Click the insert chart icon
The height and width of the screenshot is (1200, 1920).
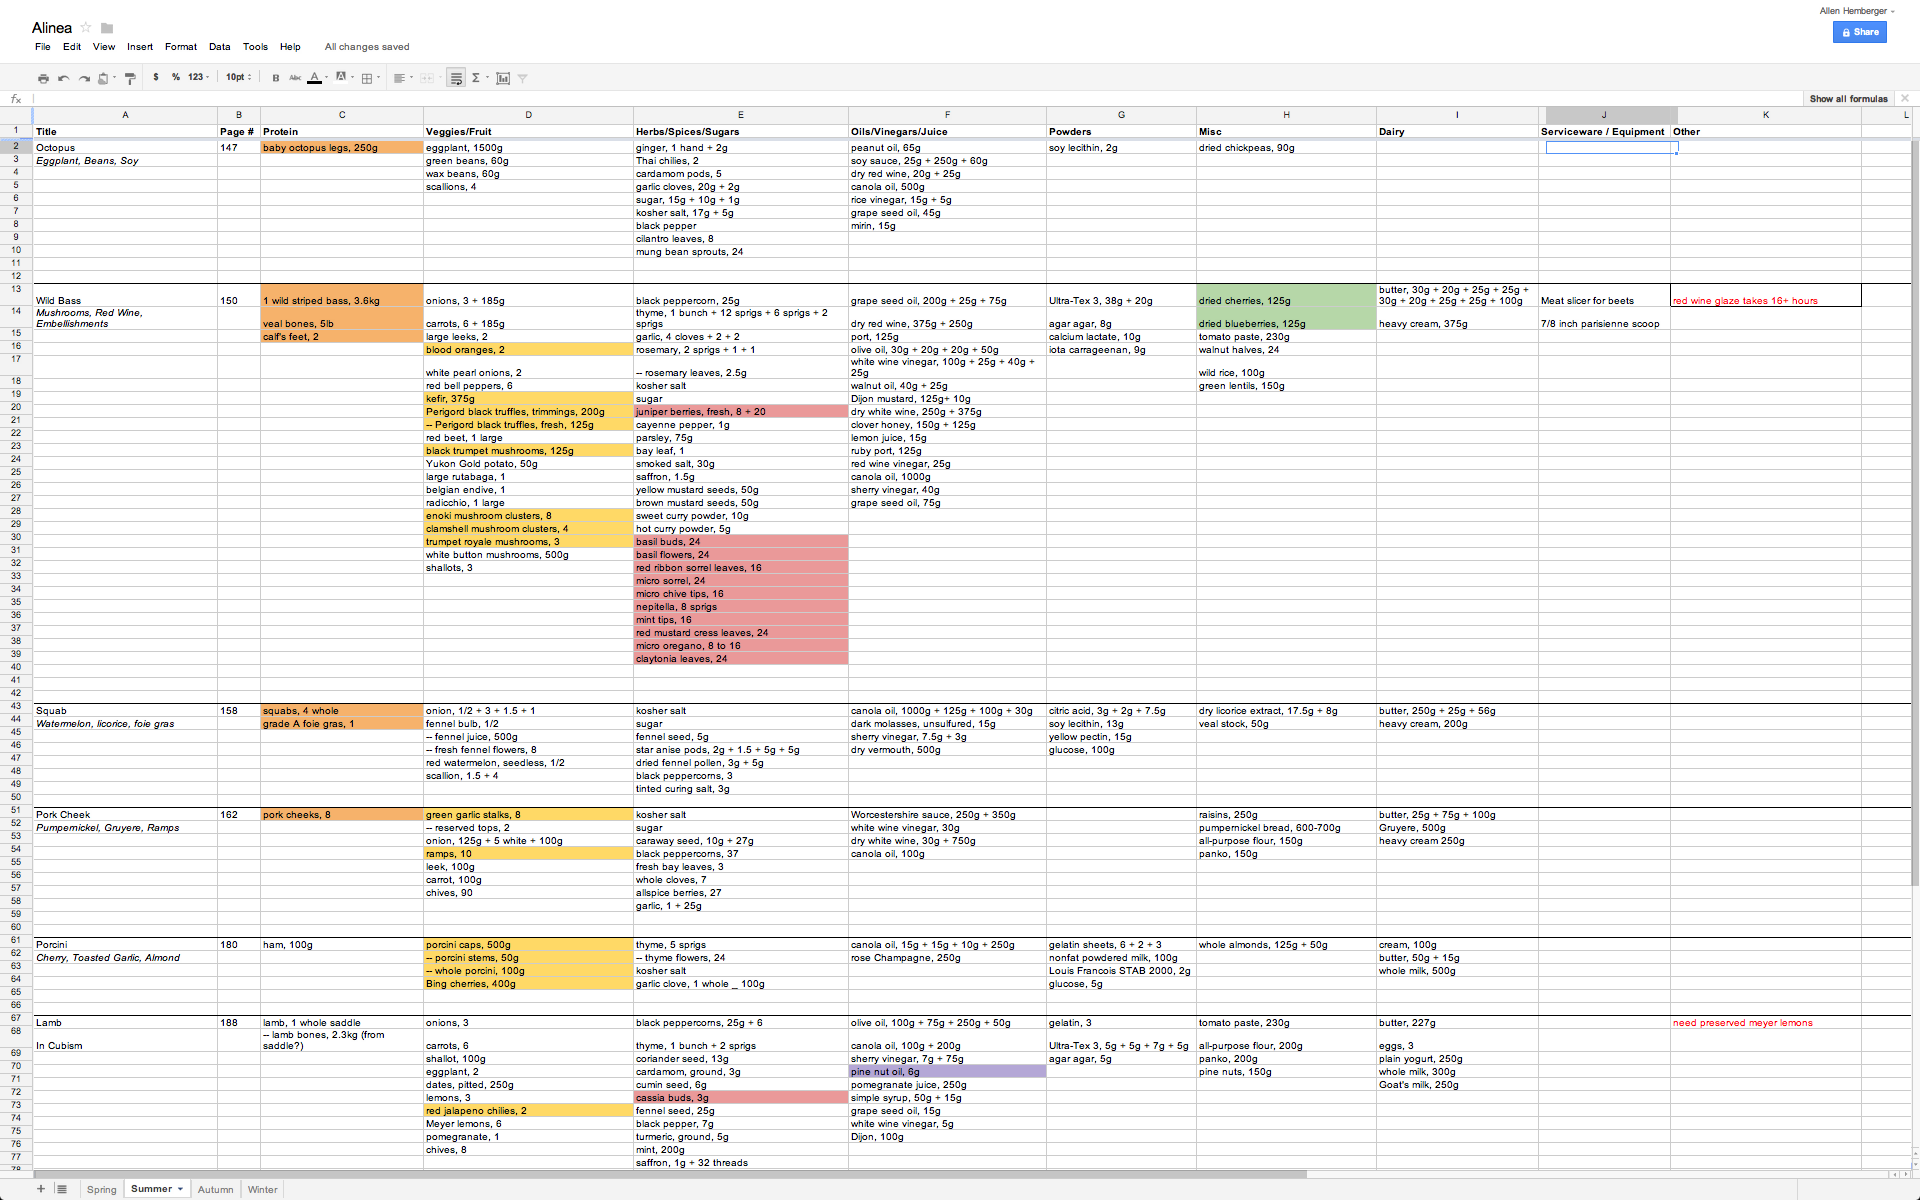(503, 78)
